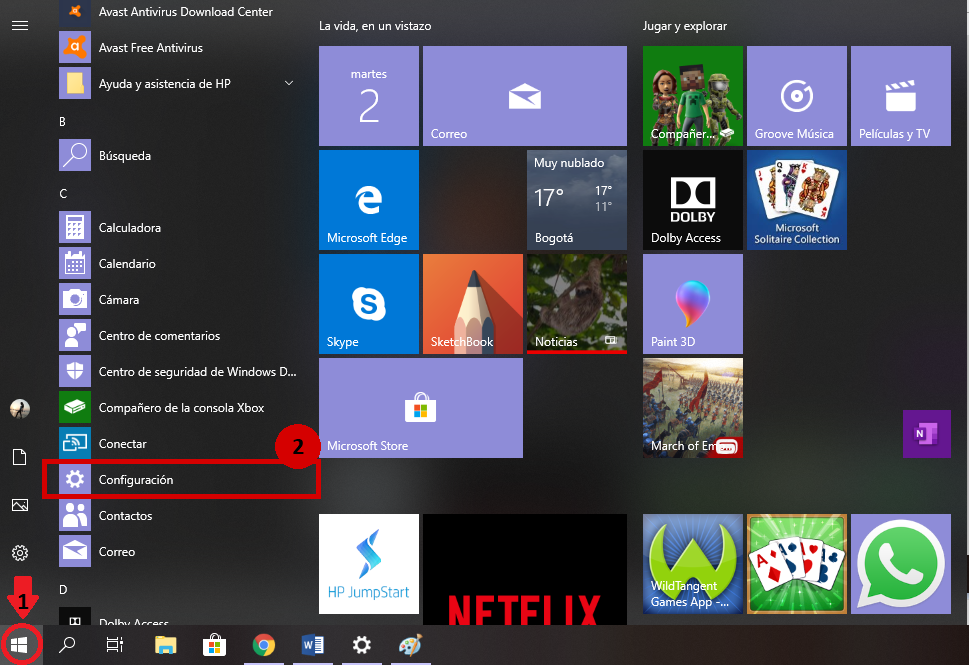Click the Windows Start button

(20, 645)
